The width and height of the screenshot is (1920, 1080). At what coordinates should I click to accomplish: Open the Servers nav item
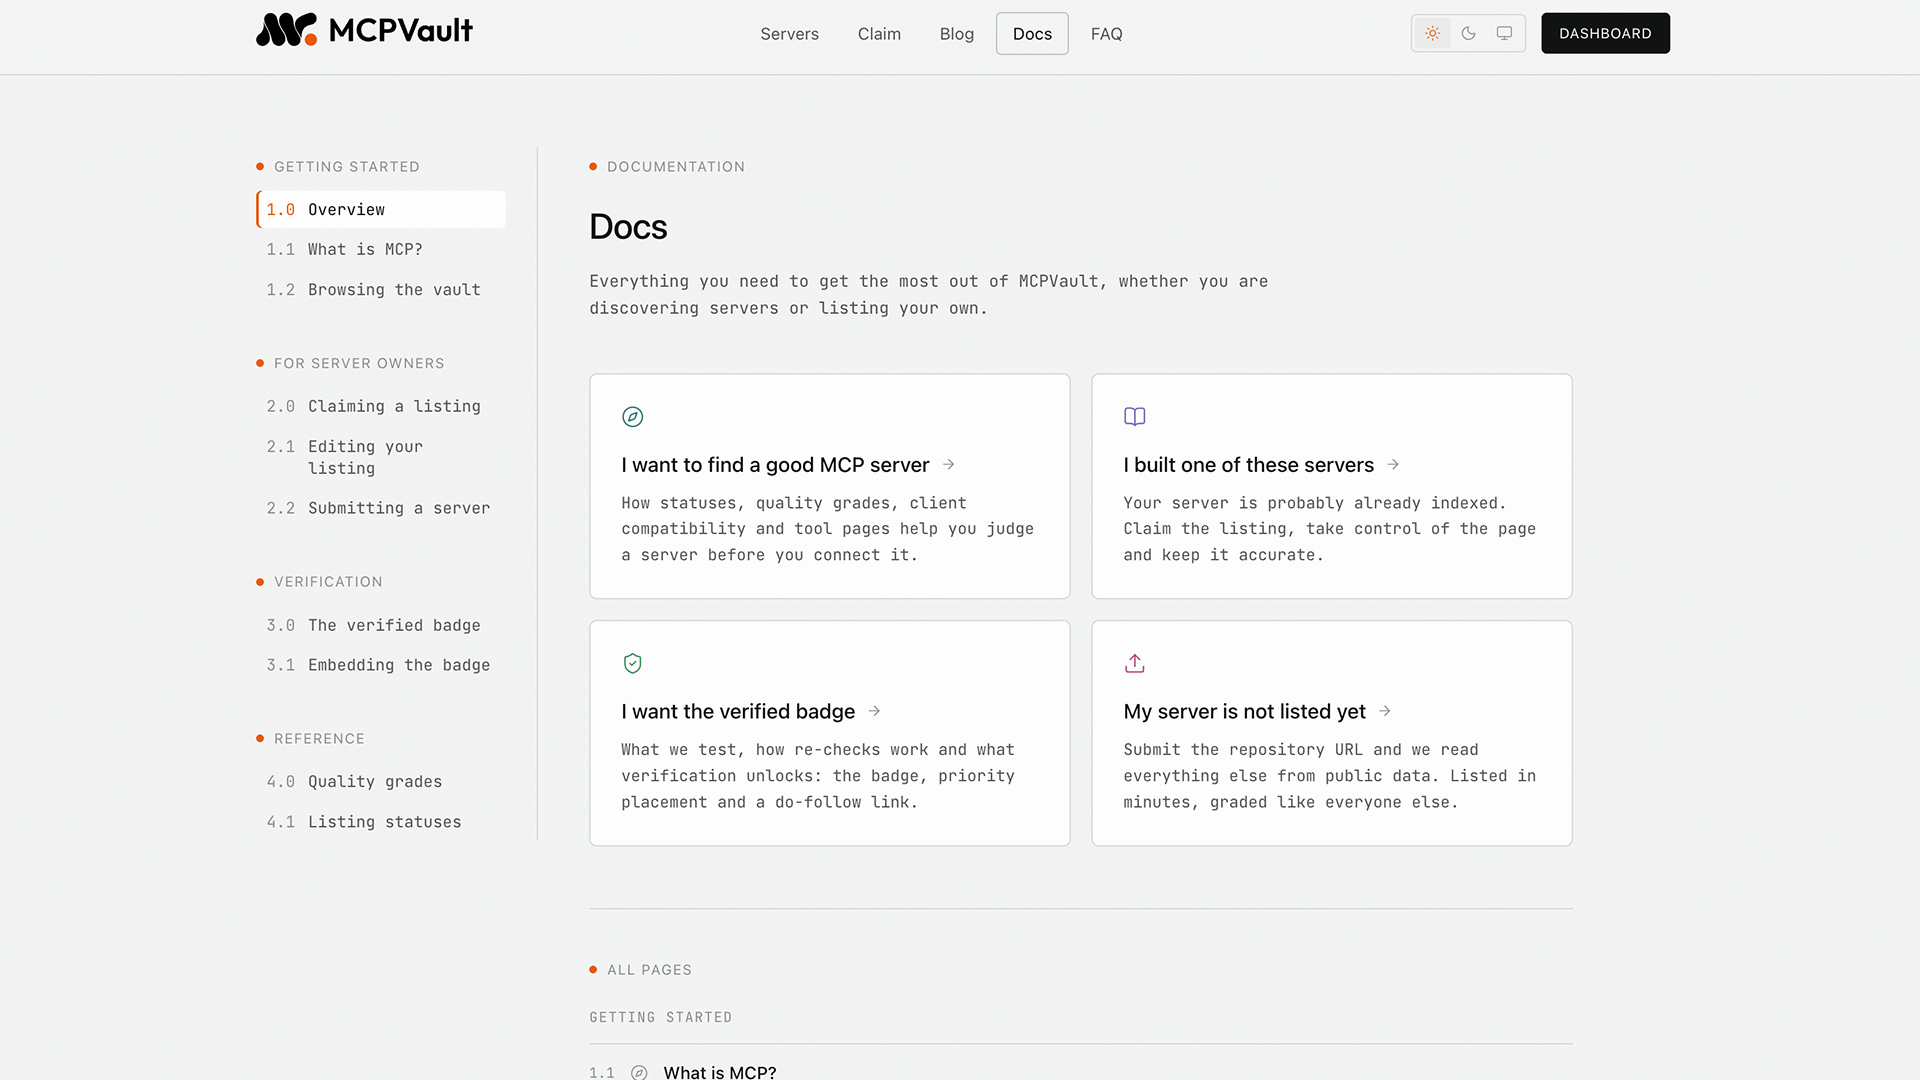point(789,34)
